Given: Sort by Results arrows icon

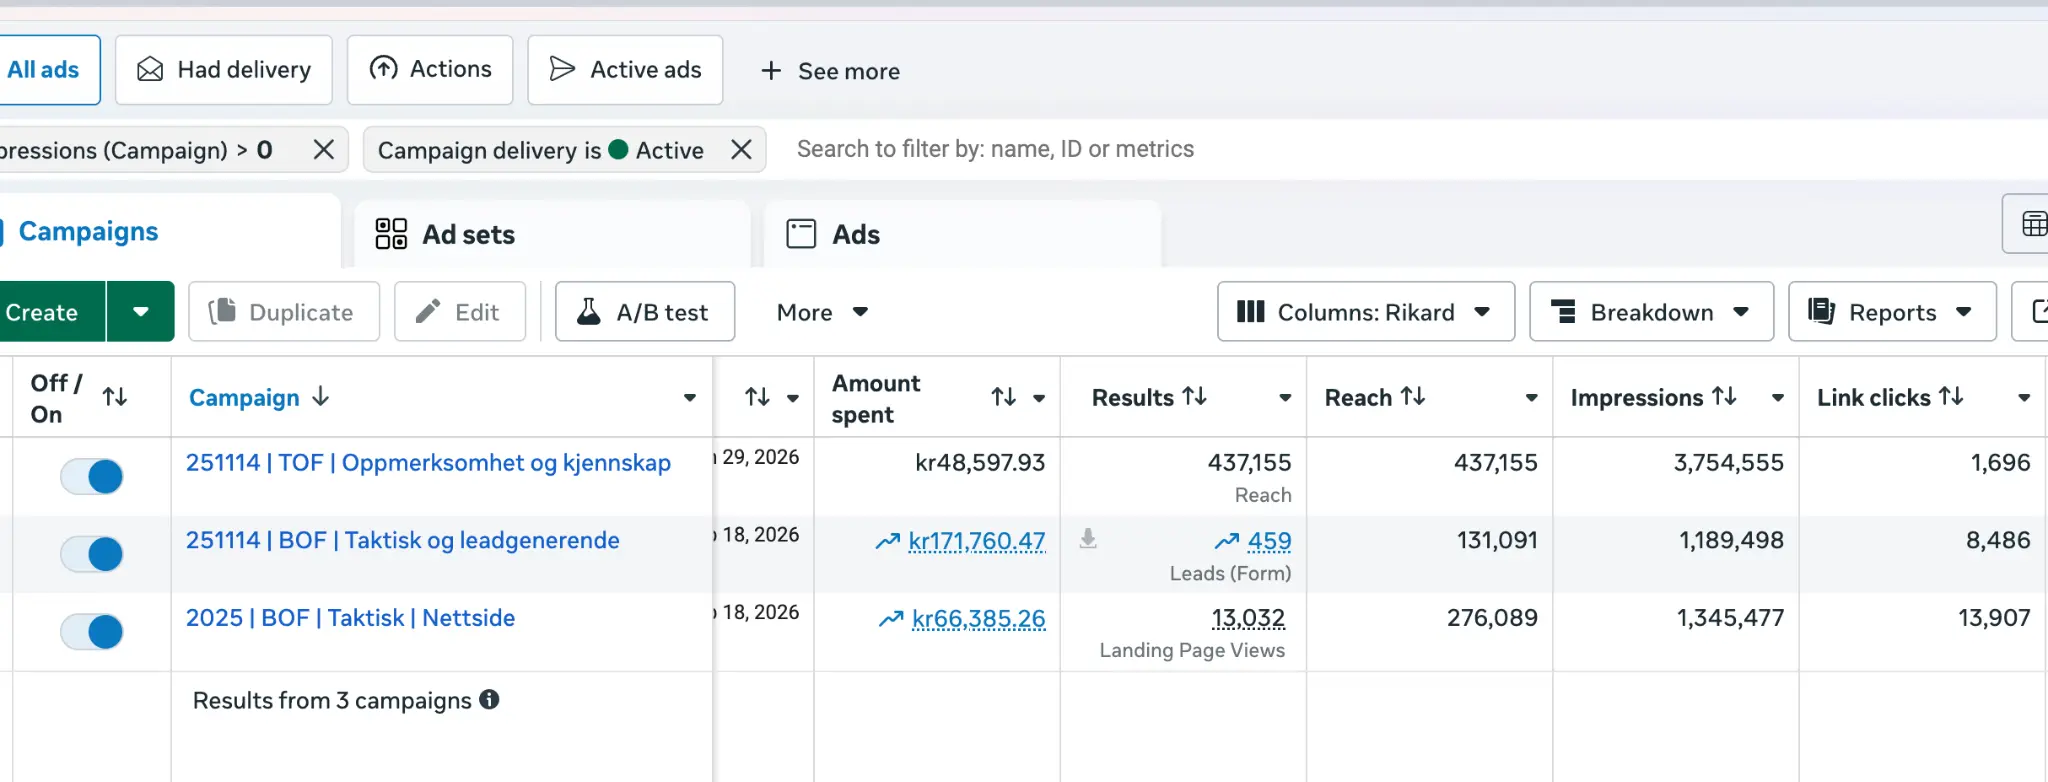Looking at the screenshot, I should tap(1194, 396).
